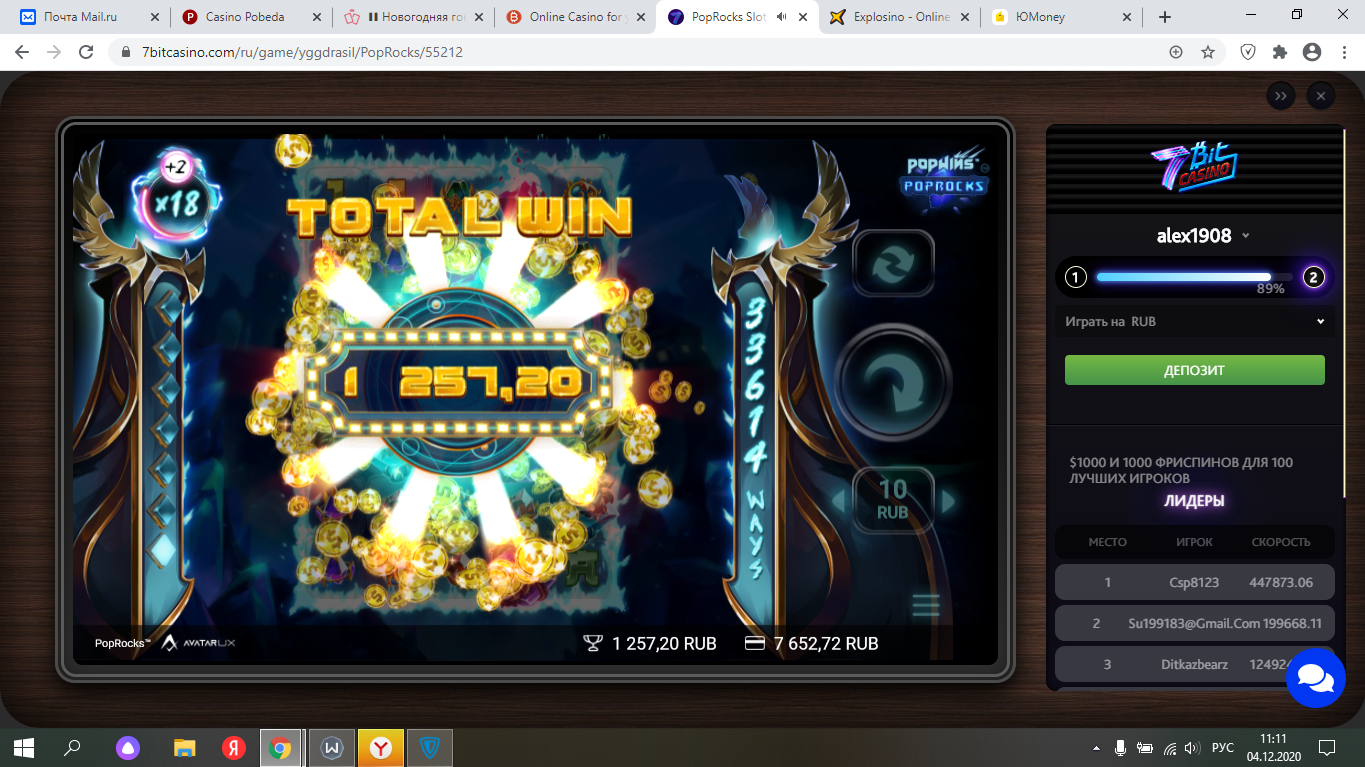The height and width of the screenshot is (767, 1365).
Task: Click the green ДЕПОЗИТ button
Action: tap(1195, 370)
